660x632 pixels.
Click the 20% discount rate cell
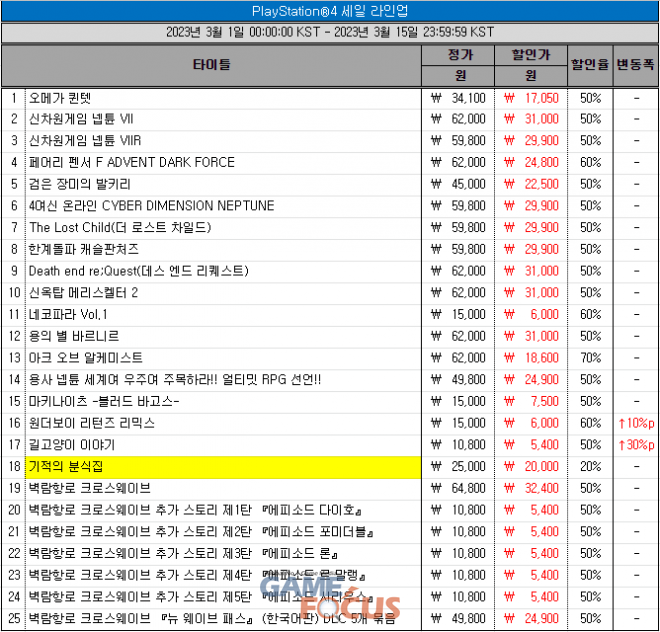pos(591,467)
